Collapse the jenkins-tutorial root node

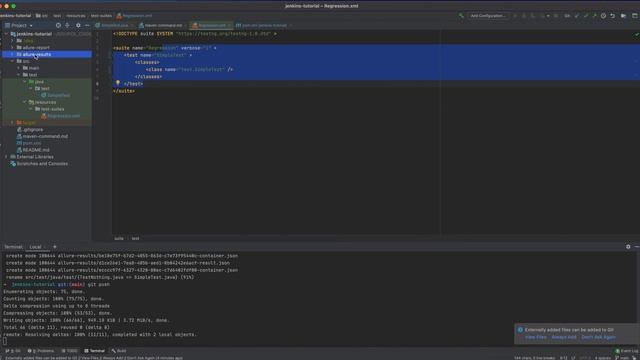click(6, 34)
